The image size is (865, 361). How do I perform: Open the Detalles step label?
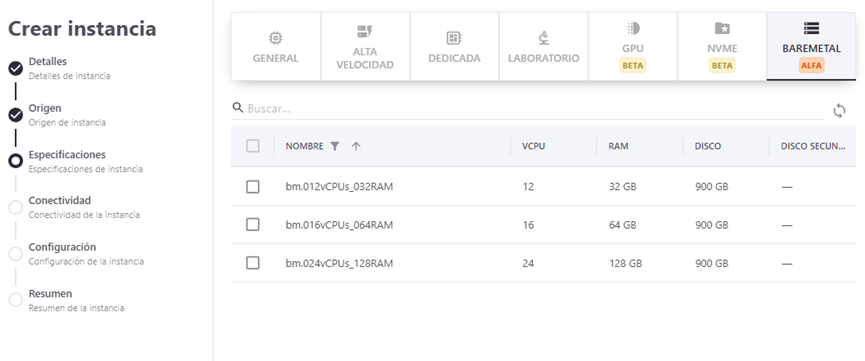[47, 61]
